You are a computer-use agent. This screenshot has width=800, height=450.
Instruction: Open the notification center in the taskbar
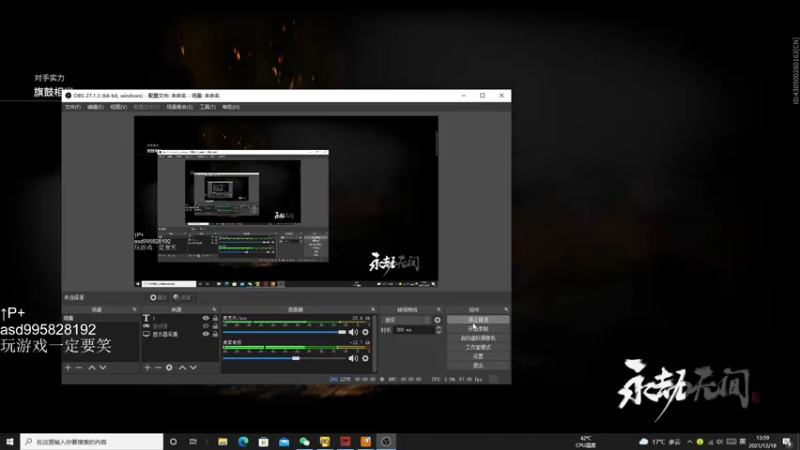click(x=787, y=442)
